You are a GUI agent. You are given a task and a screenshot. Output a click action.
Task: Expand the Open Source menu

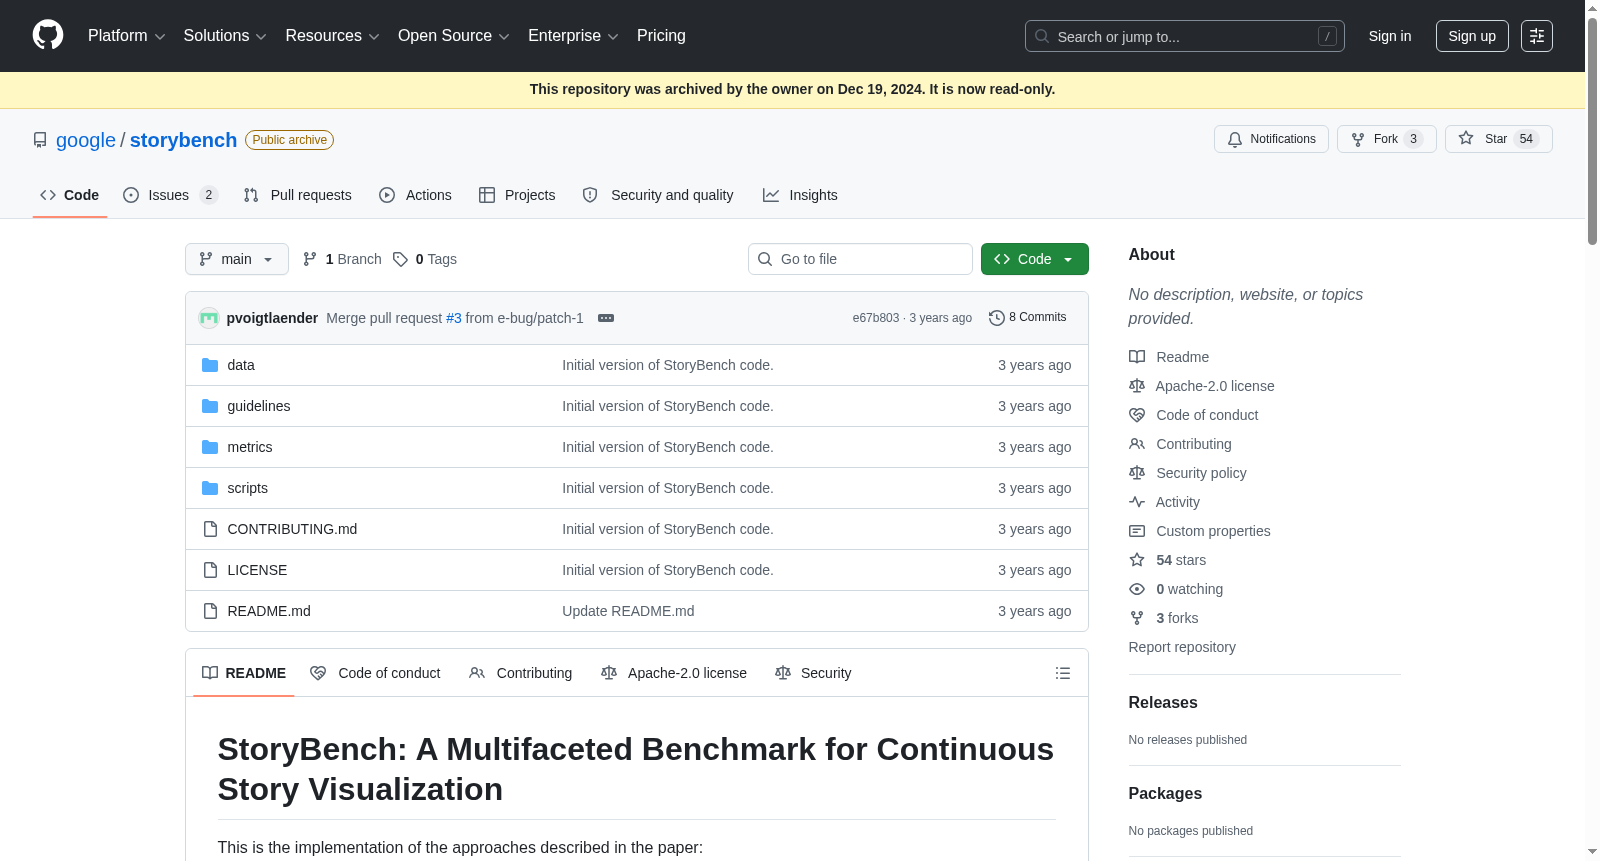pyautogui.click(x=453, y=36)
